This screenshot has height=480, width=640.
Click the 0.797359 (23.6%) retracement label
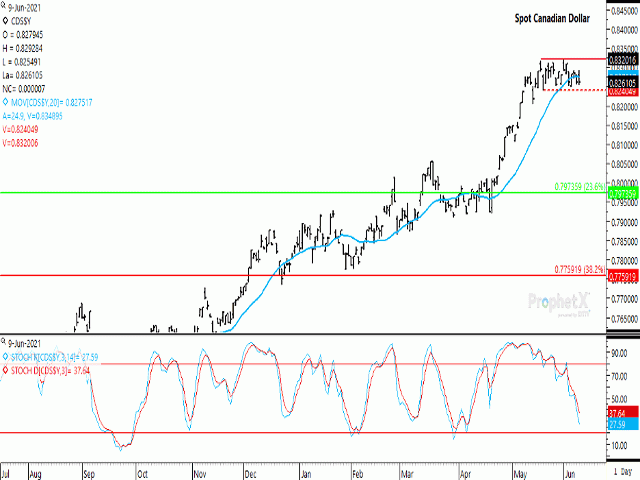[579, 186]
